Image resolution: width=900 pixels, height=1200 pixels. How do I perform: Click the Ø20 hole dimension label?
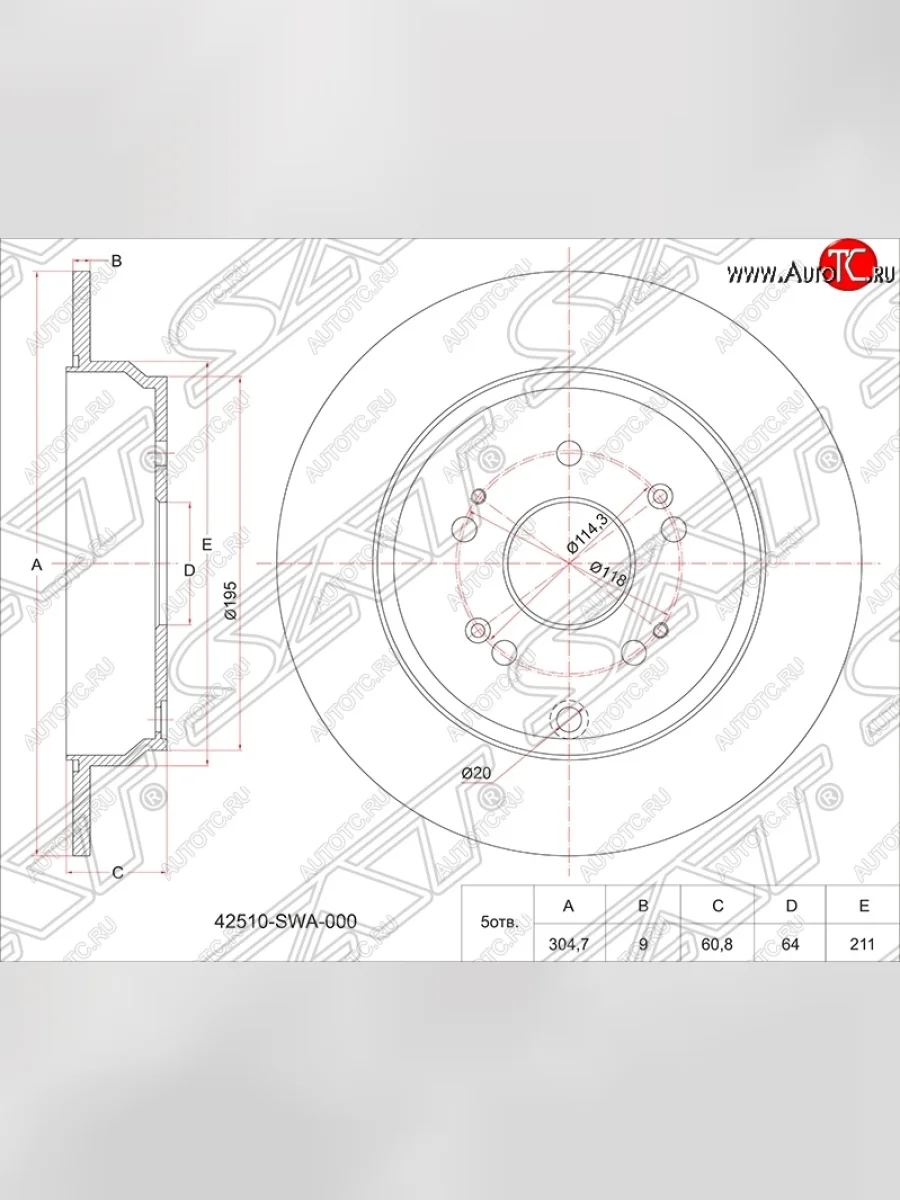(x=475, y=773)
